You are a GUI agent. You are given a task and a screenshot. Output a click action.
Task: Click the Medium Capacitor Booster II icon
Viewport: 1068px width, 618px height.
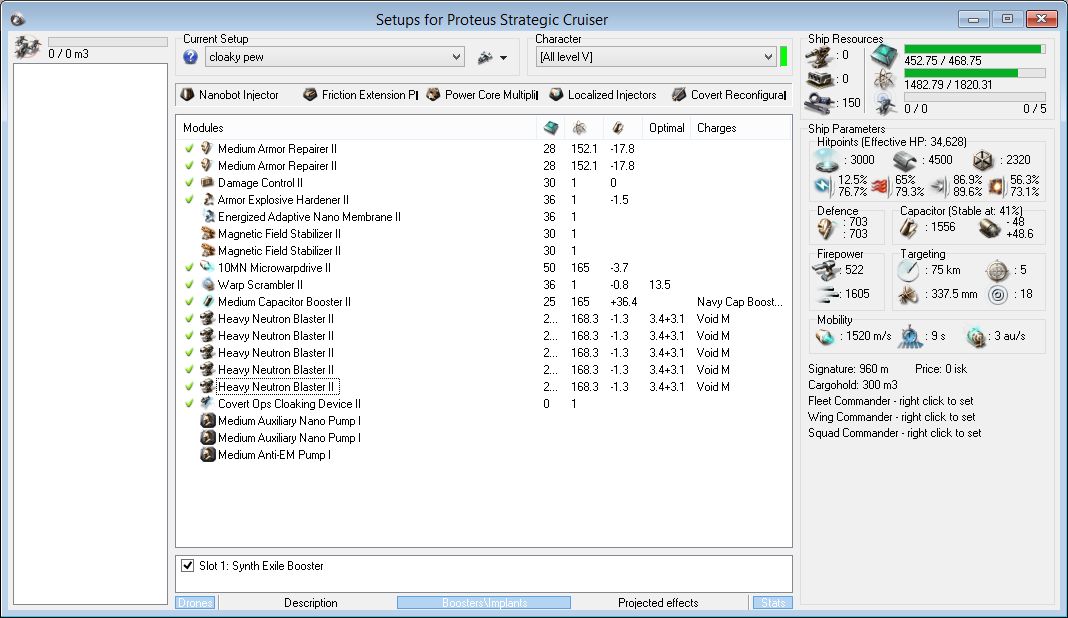click(x=208, y=302)
